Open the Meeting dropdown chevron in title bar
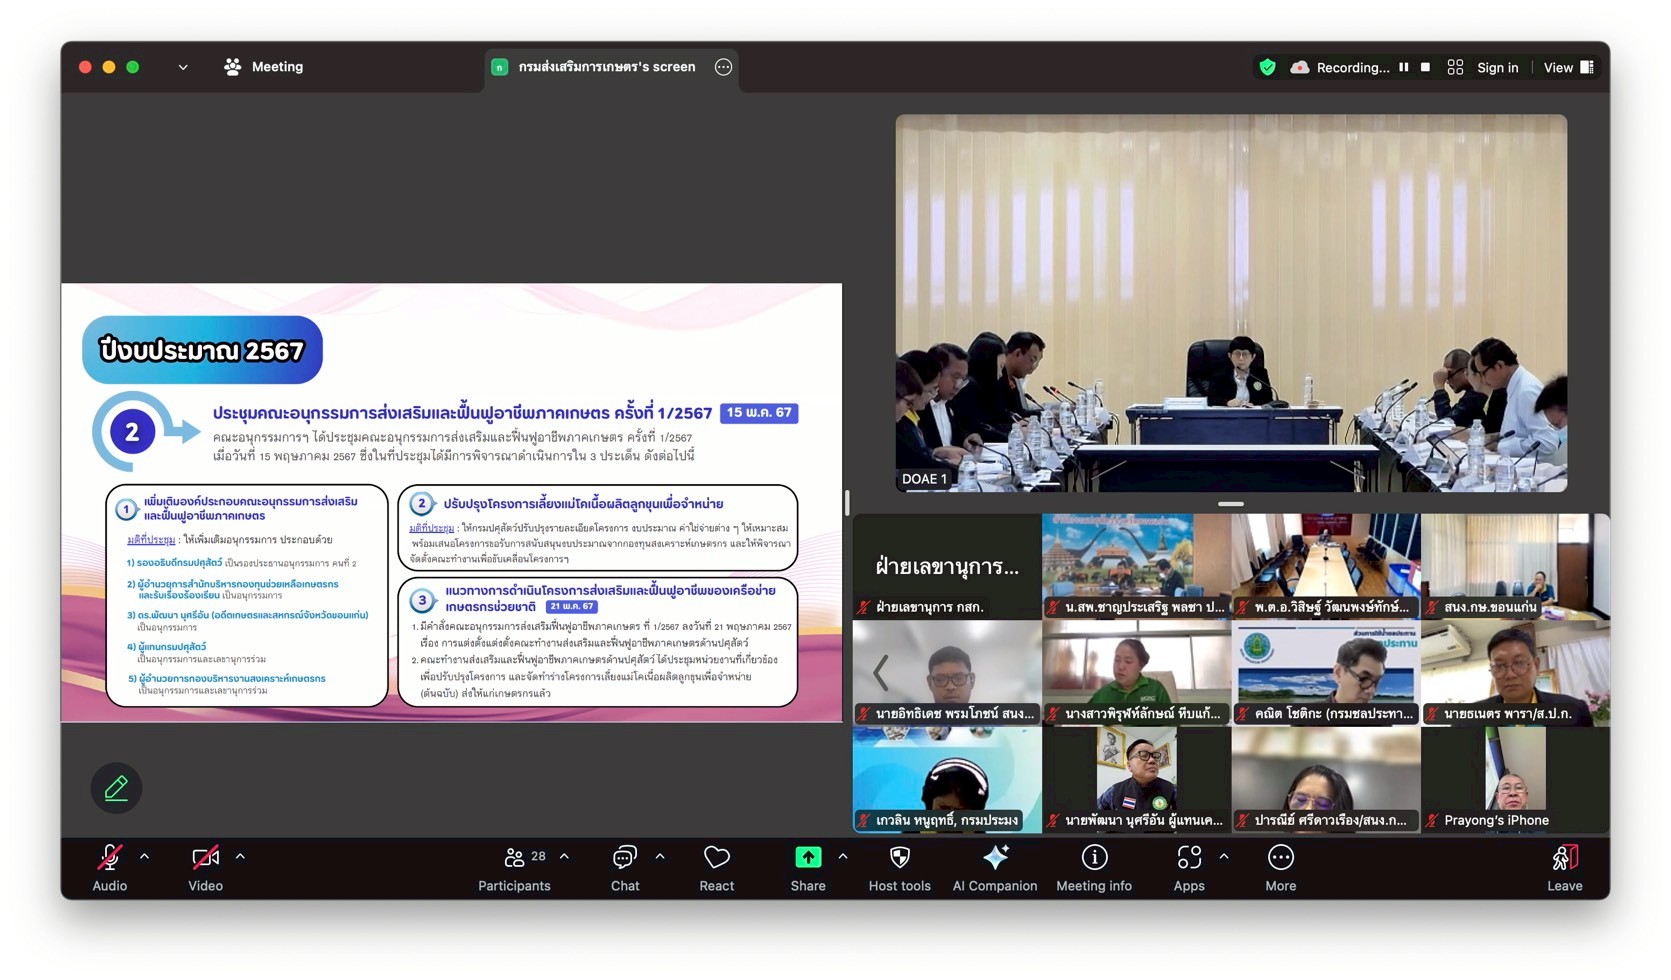Viewport: 1671px width, 980px height. click(x=183, y=67)
